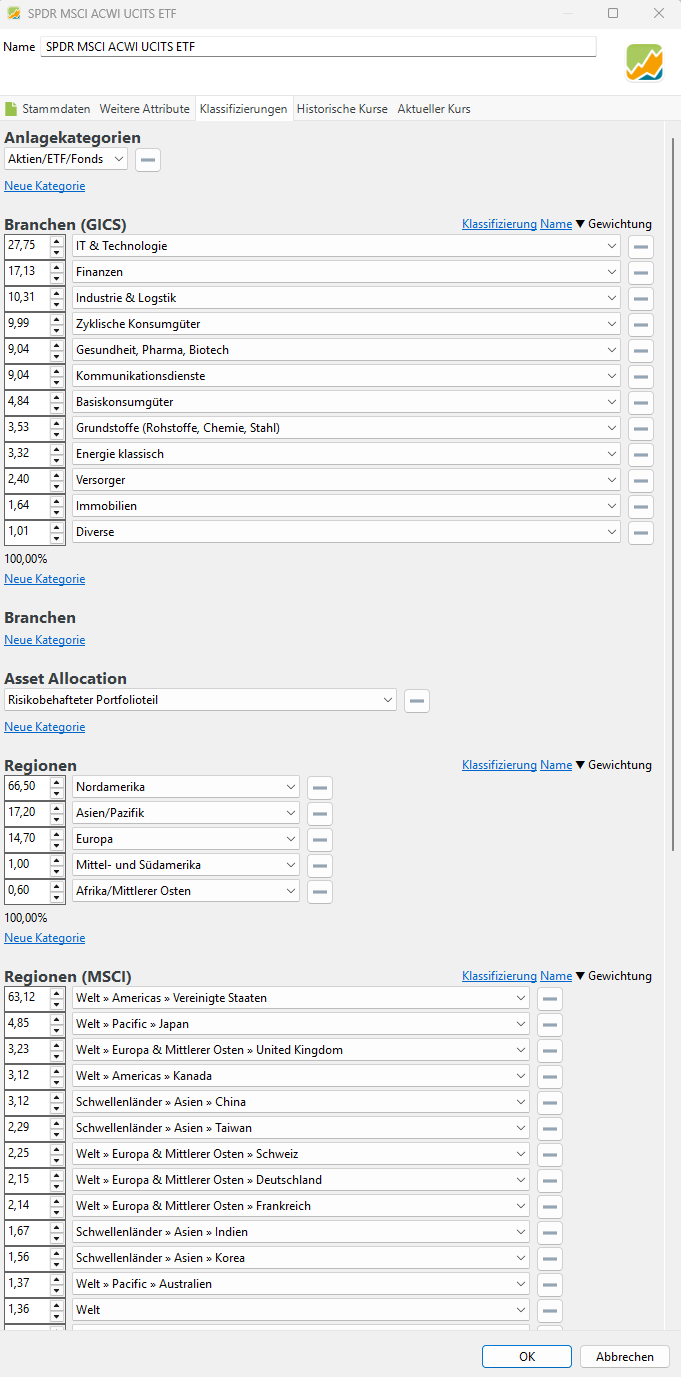Decrease the Diverse weight 1,01
Image resolution: width=681 pixels, height=1377 pixels.
click(57, 538)
